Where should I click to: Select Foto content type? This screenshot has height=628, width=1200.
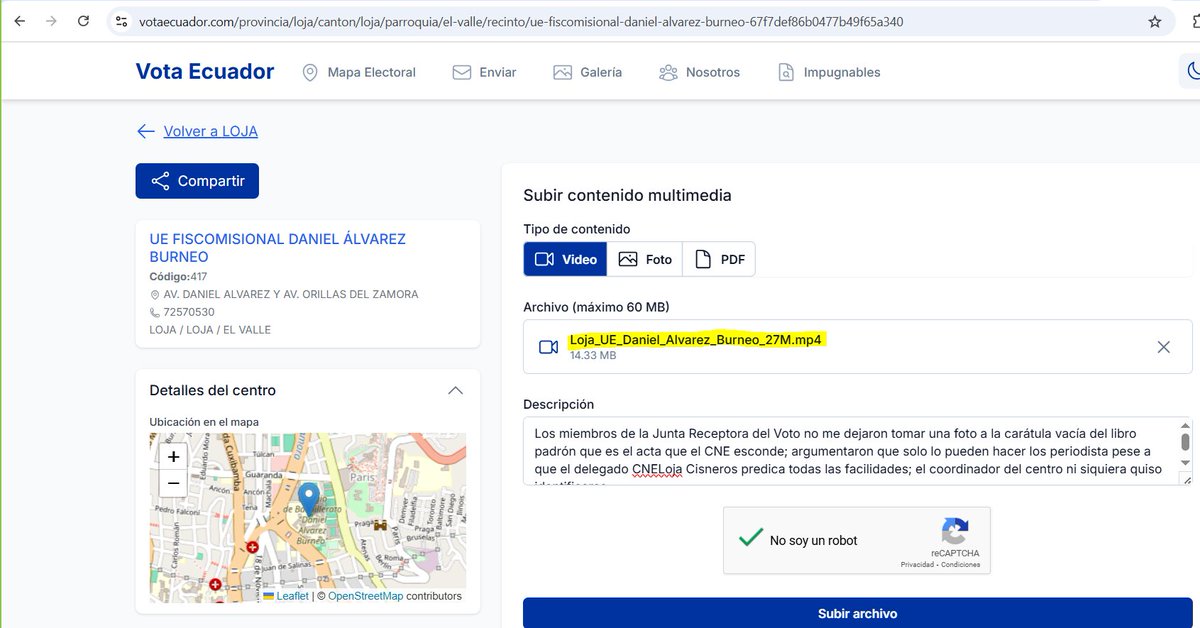645,259
